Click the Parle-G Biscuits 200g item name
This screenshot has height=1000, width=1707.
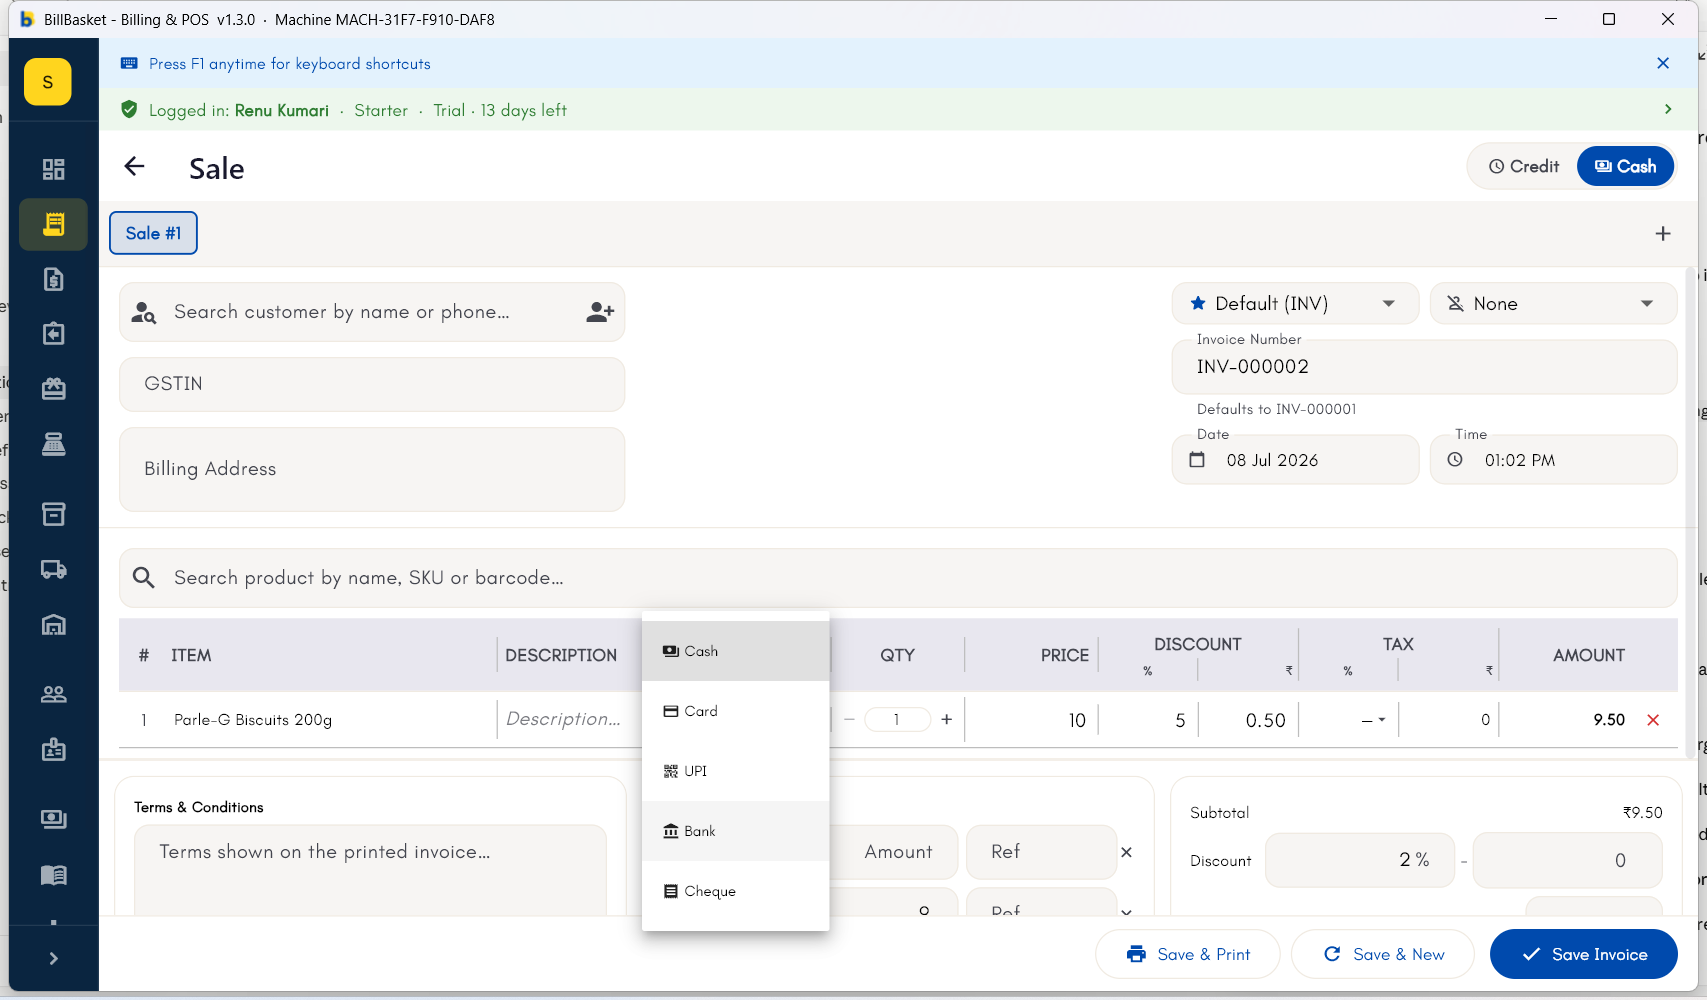click(x=253, y=720)
